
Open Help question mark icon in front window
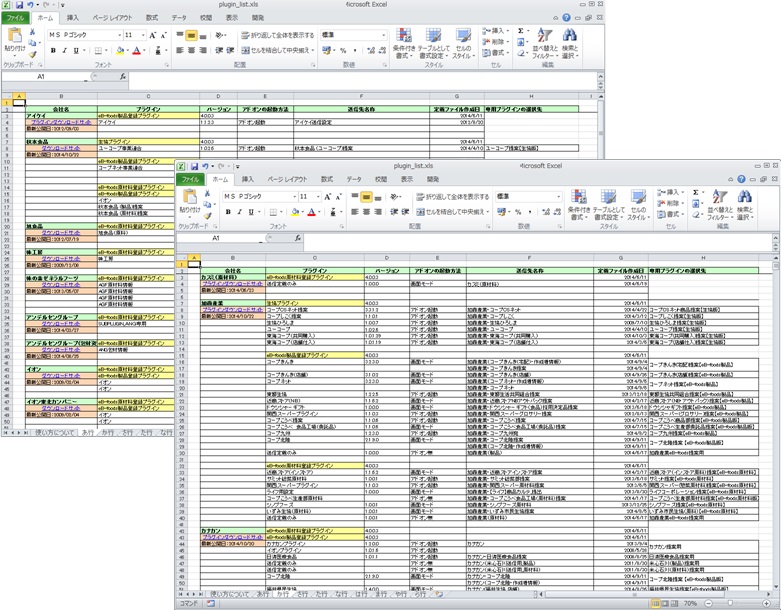(742, 179)
